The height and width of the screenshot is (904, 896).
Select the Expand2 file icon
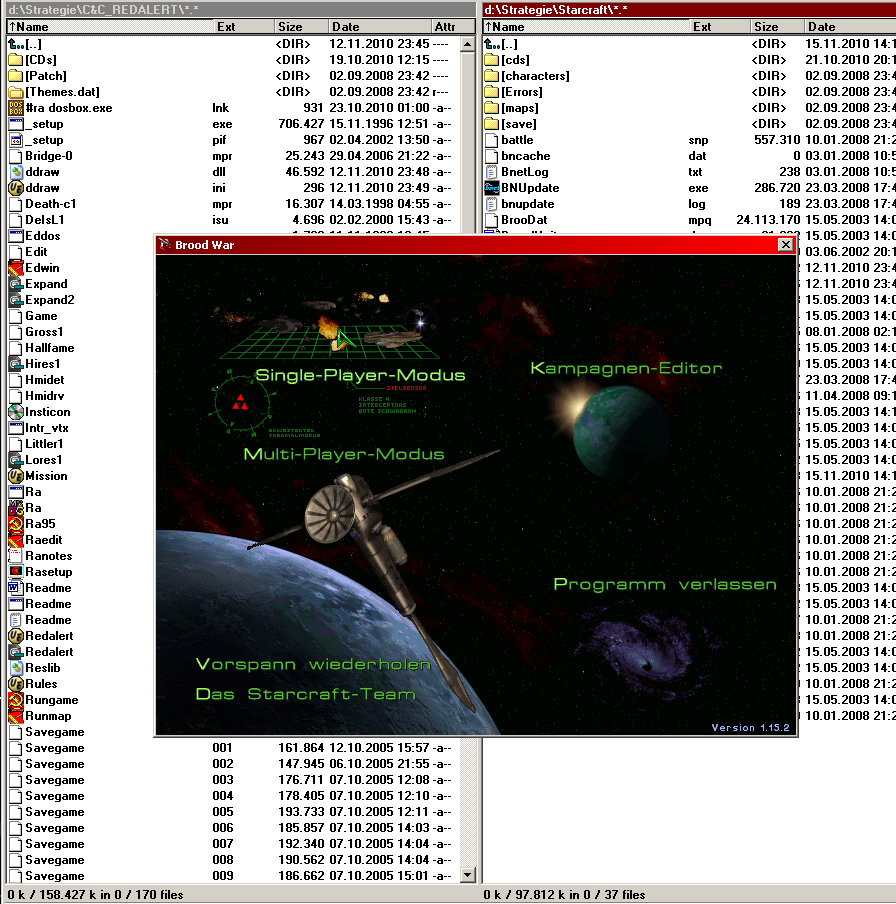[x=16, y=300]
